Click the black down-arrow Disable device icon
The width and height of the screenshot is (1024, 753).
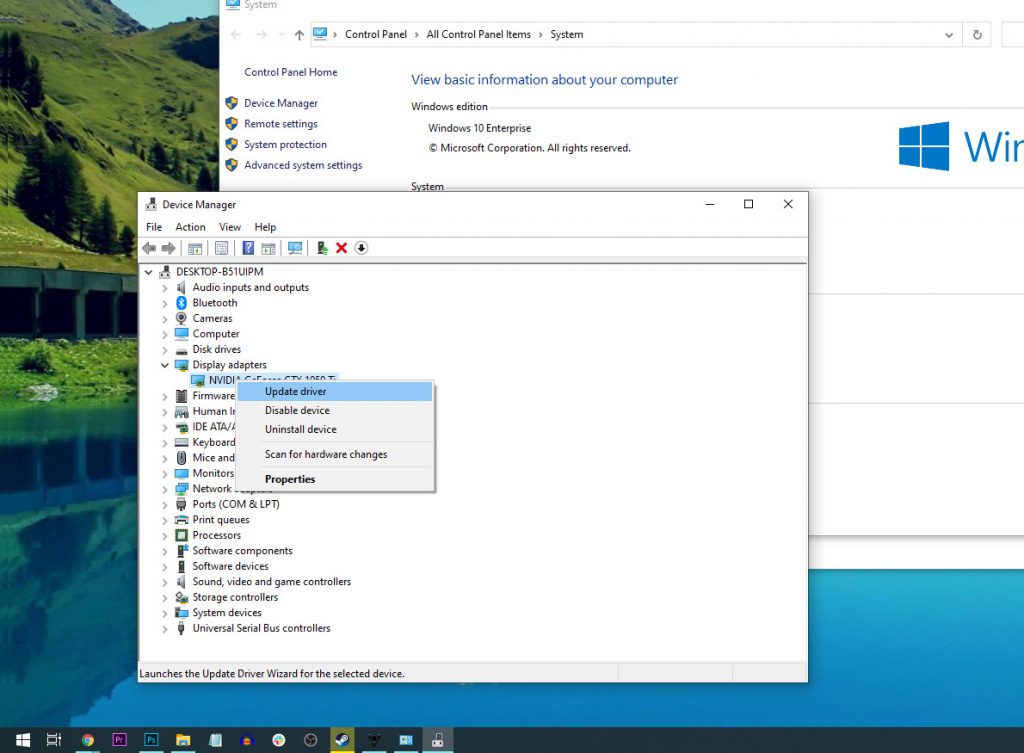click(x=361, y=248)
